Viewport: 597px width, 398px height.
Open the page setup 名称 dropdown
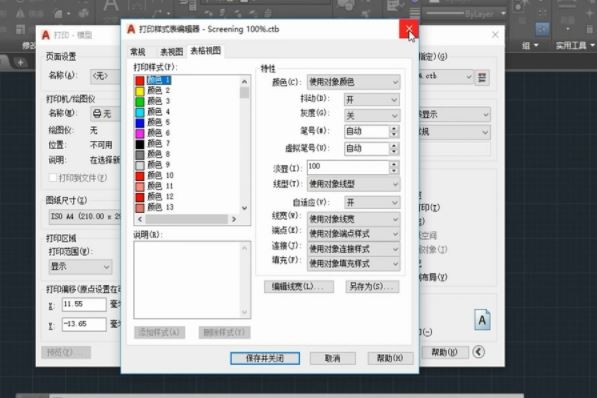[x=105, y=76]
